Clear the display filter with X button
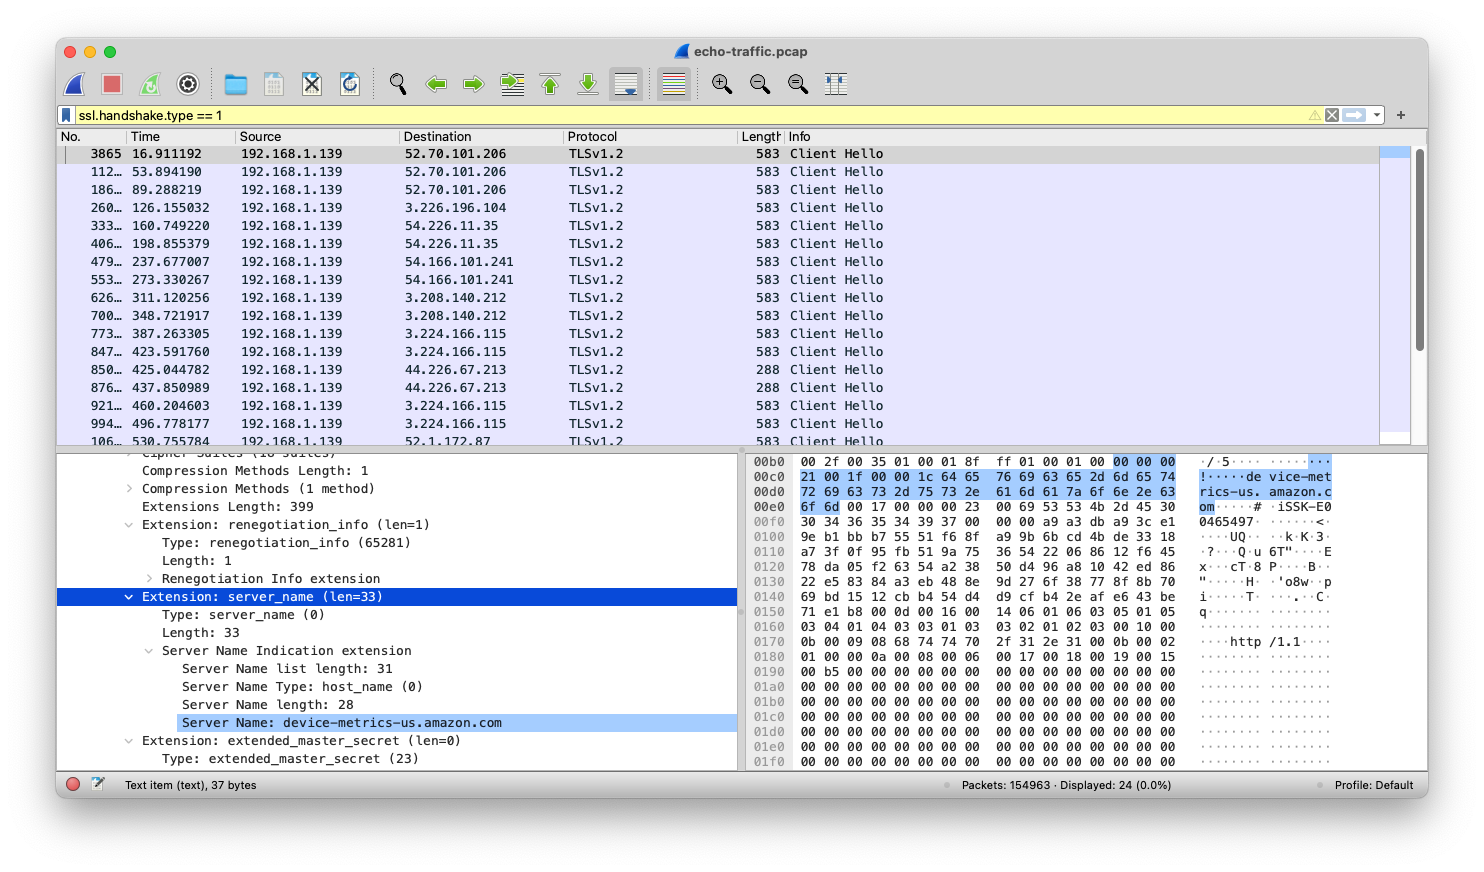1484x872 pixels. pos(1332,116)
